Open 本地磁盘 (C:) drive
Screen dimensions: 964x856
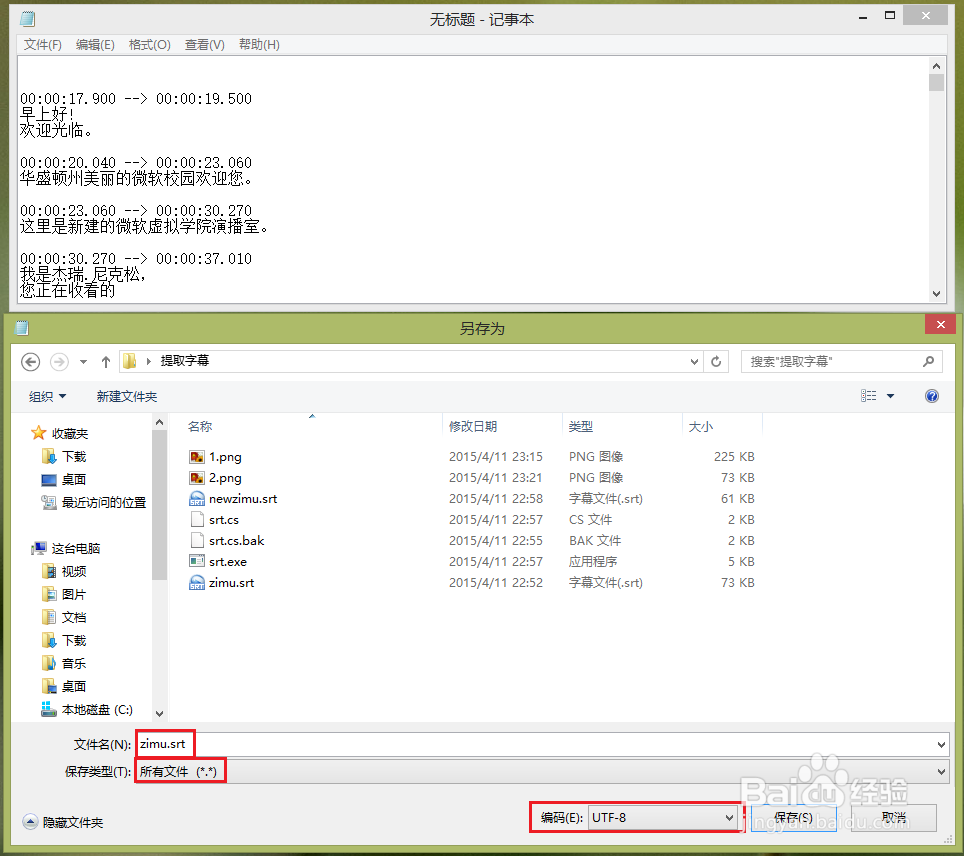(97, 710)
